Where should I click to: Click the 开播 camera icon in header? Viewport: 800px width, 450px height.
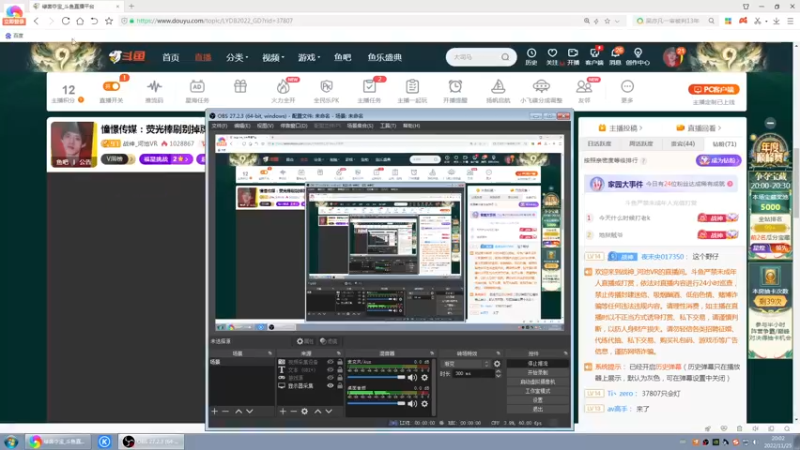pyautogui.click(x=573, y=53)
